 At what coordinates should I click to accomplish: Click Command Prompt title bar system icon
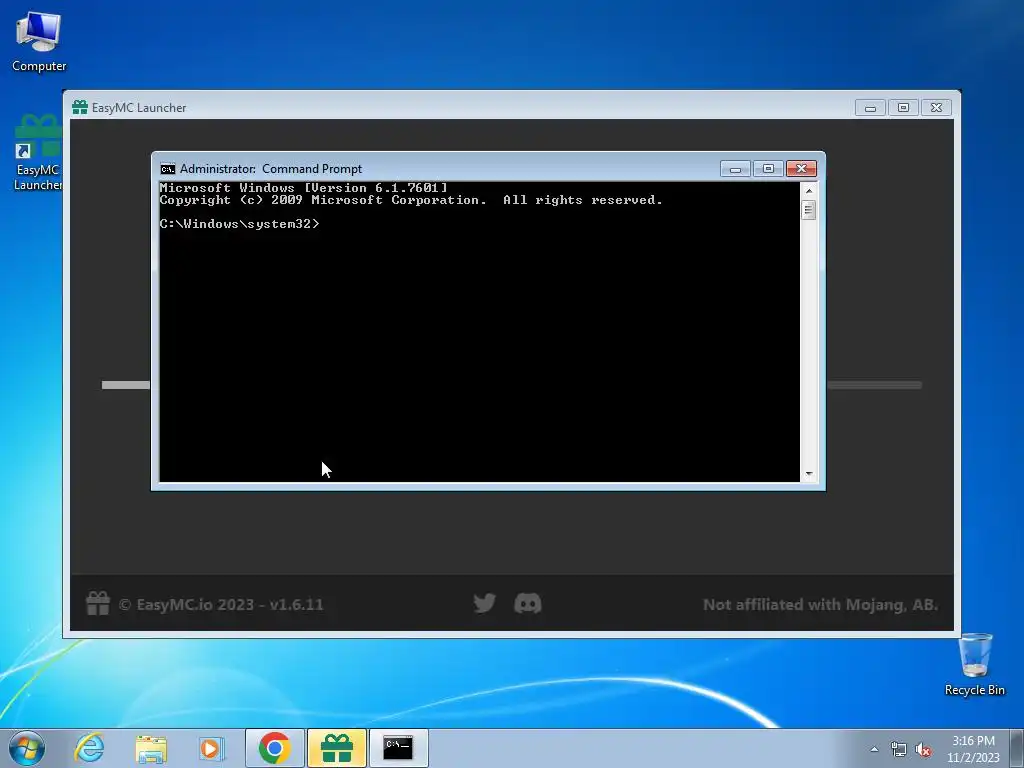[x=168, y=169]
